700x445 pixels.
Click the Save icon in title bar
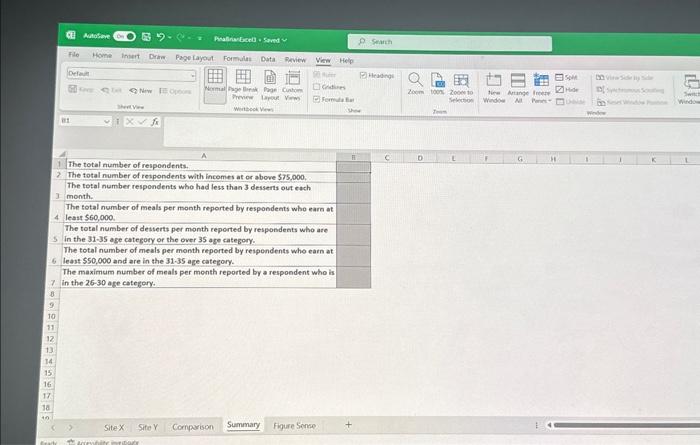pos(146,37)
